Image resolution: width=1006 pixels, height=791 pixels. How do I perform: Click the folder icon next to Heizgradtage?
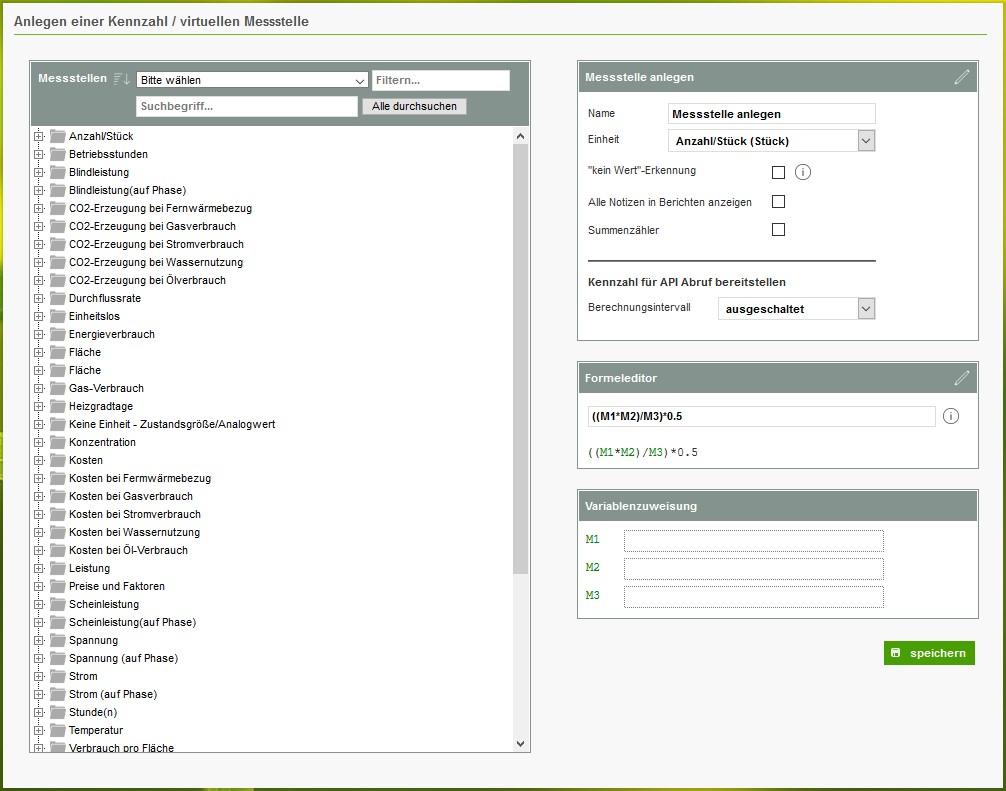57,406
